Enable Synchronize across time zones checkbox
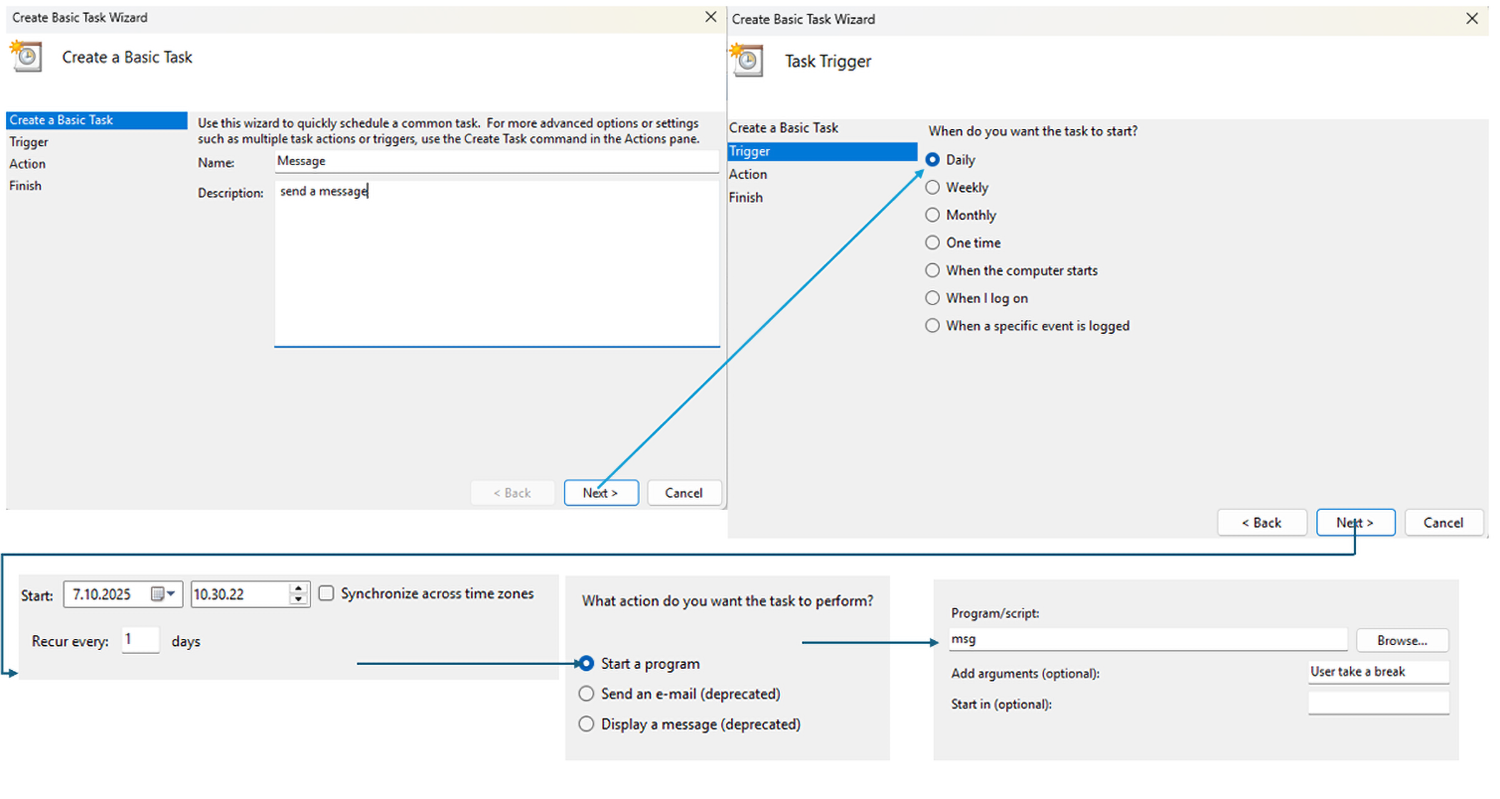The width and height of the screenshot is (1500, 799). click(x=326, y=594)
